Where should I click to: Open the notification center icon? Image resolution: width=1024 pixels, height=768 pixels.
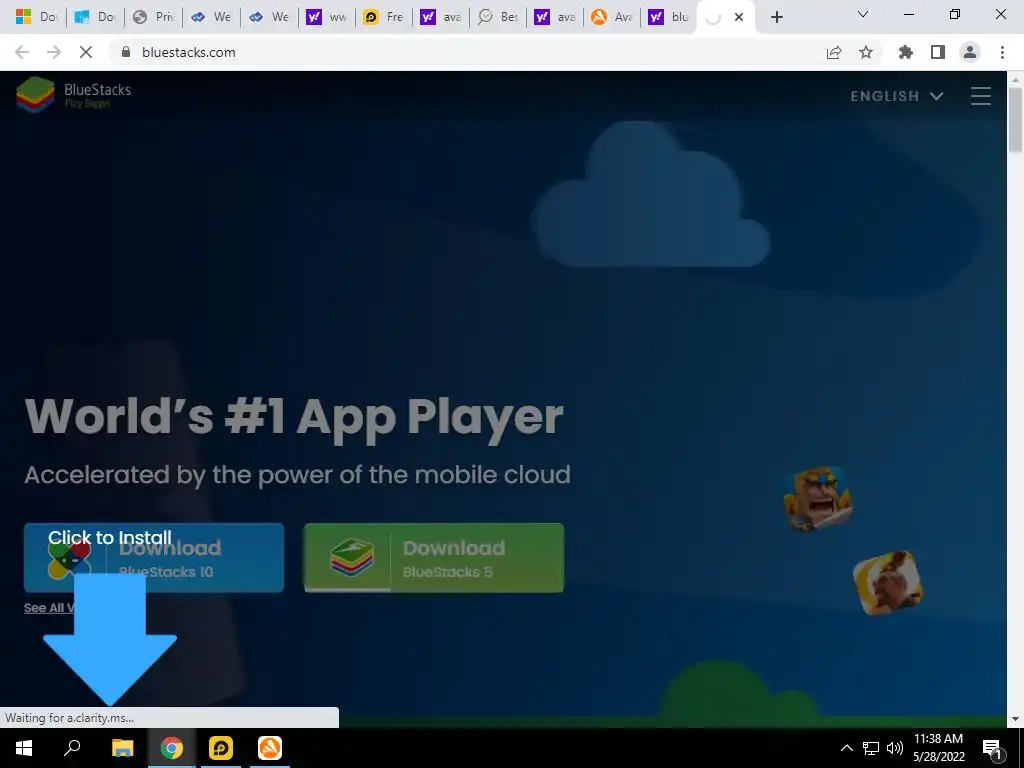(992, 748)
